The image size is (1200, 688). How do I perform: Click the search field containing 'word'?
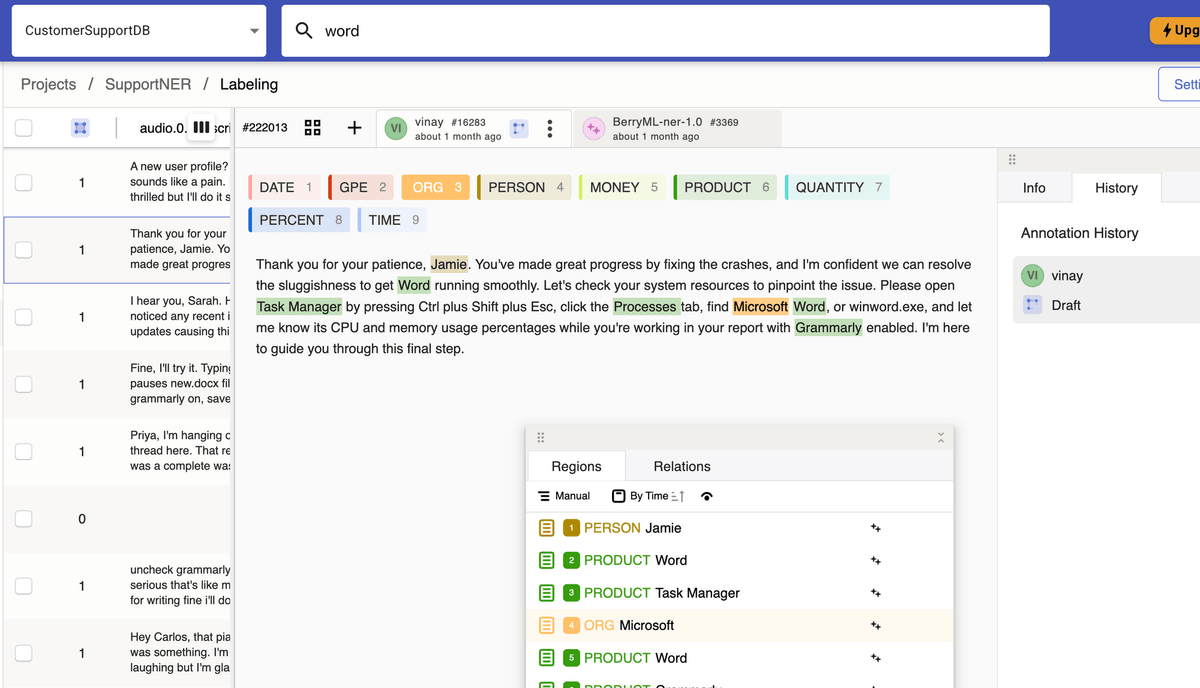click(680, 31)
